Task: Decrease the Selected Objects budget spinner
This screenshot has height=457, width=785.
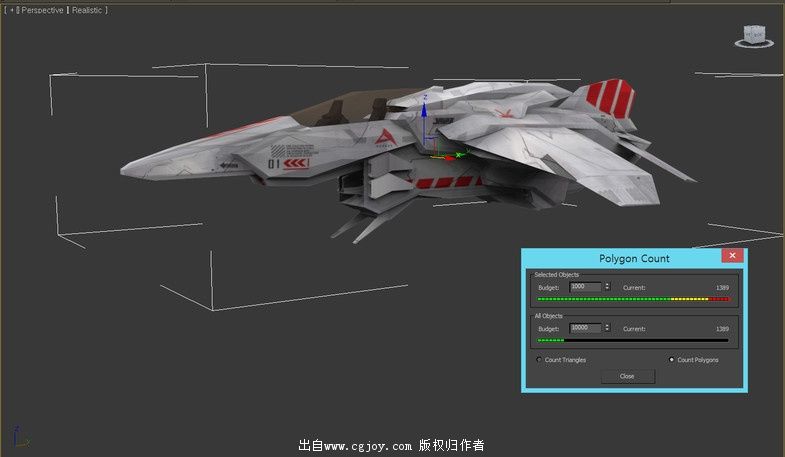Action: click(x=607, y=290)
